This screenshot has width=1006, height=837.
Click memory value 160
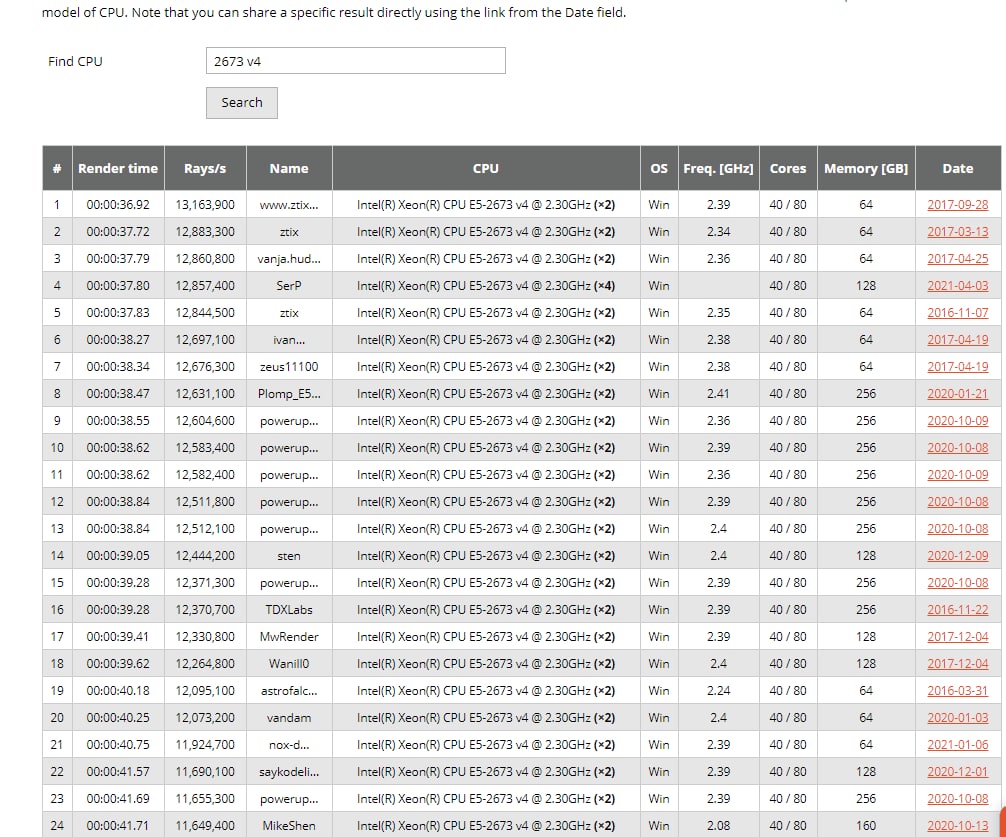pyautogui.click(x=866, y=825)
